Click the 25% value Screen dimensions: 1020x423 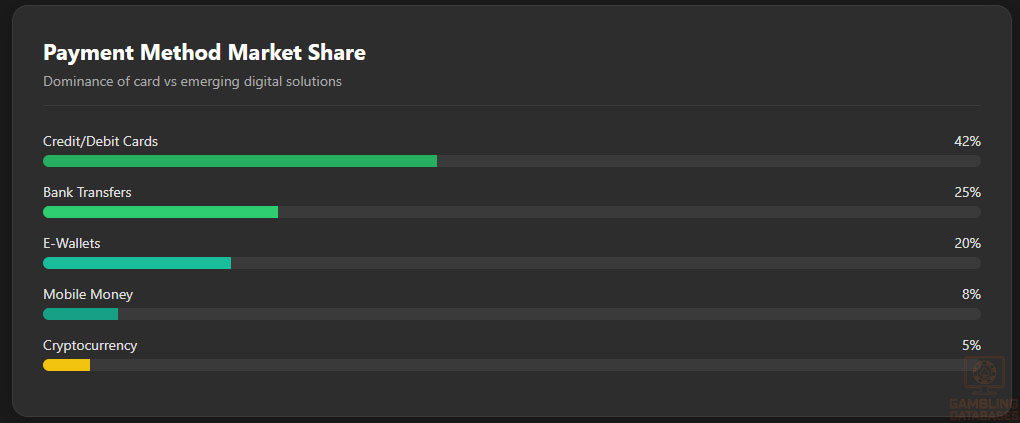click(x=967, y=193)
